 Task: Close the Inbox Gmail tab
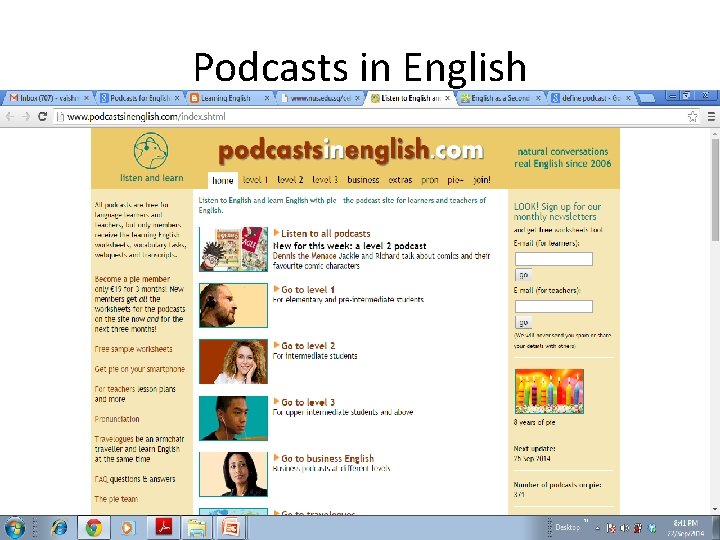tap(87, 98)
